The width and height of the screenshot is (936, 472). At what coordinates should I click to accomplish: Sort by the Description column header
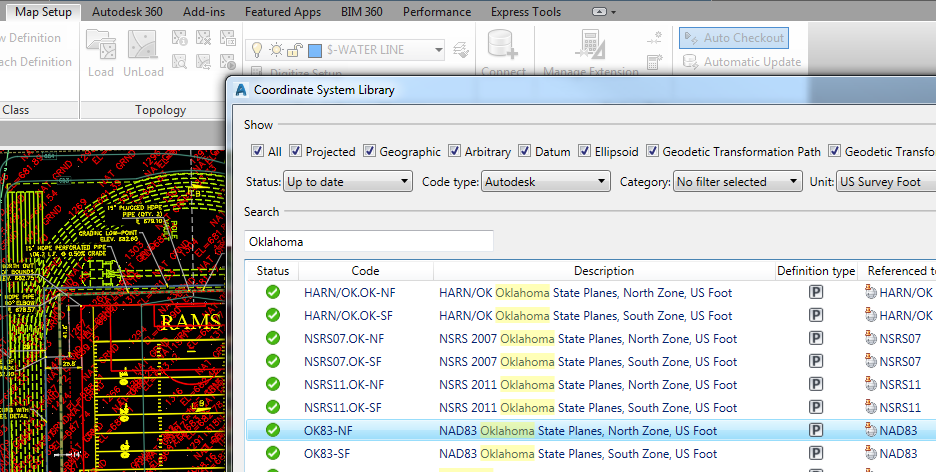click(604, 271)
